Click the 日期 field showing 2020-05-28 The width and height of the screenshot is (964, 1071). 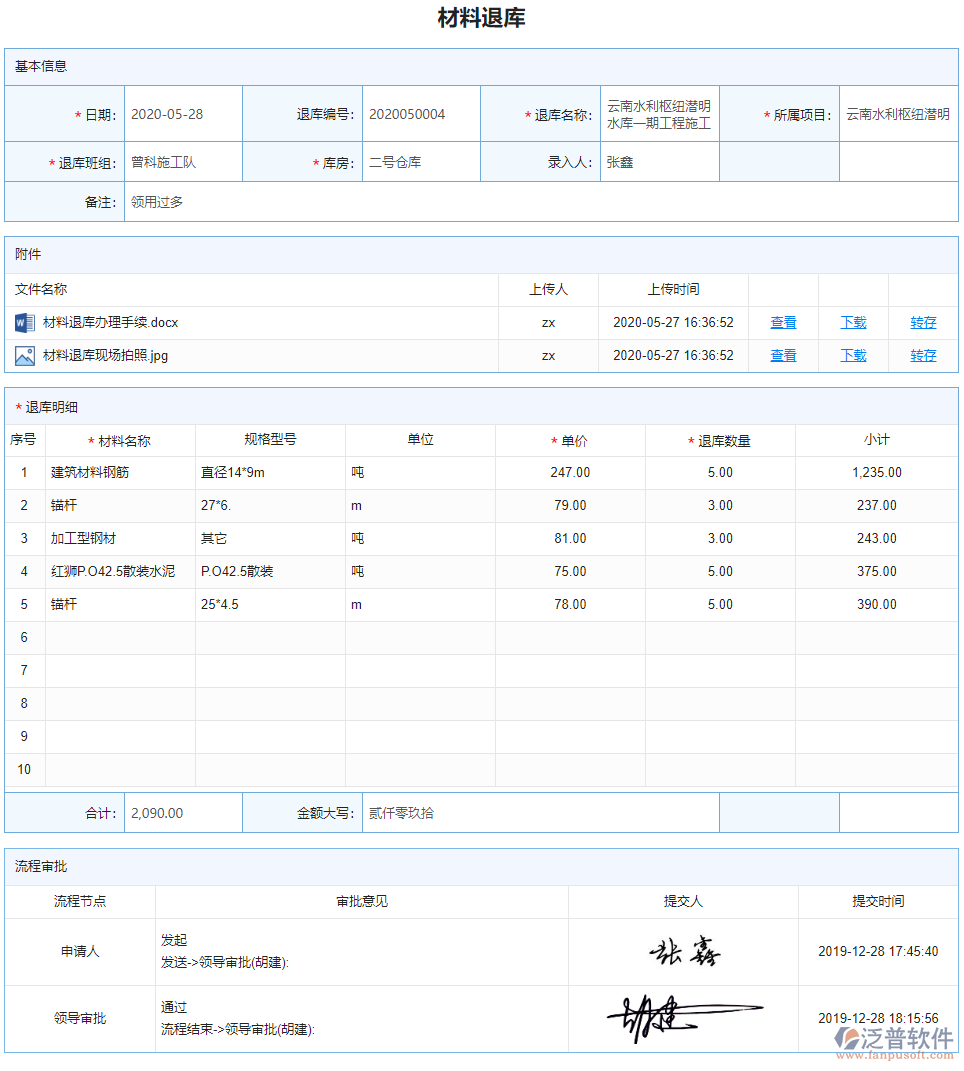coord(183,114)
